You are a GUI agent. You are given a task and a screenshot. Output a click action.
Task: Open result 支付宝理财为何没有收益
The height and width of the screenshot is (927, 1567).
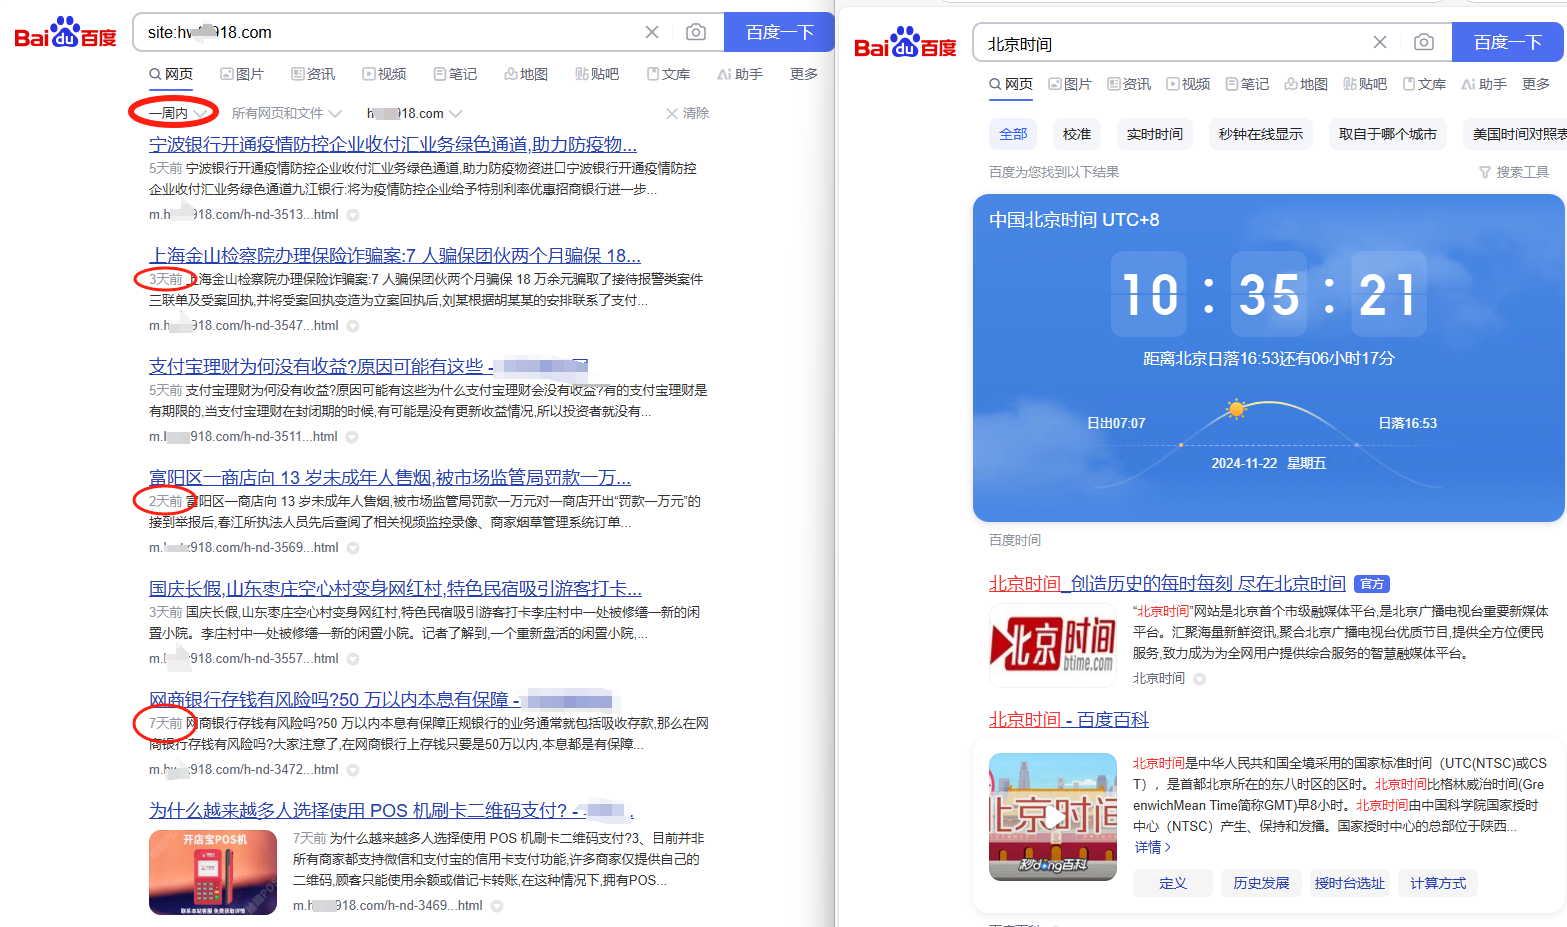368,367
